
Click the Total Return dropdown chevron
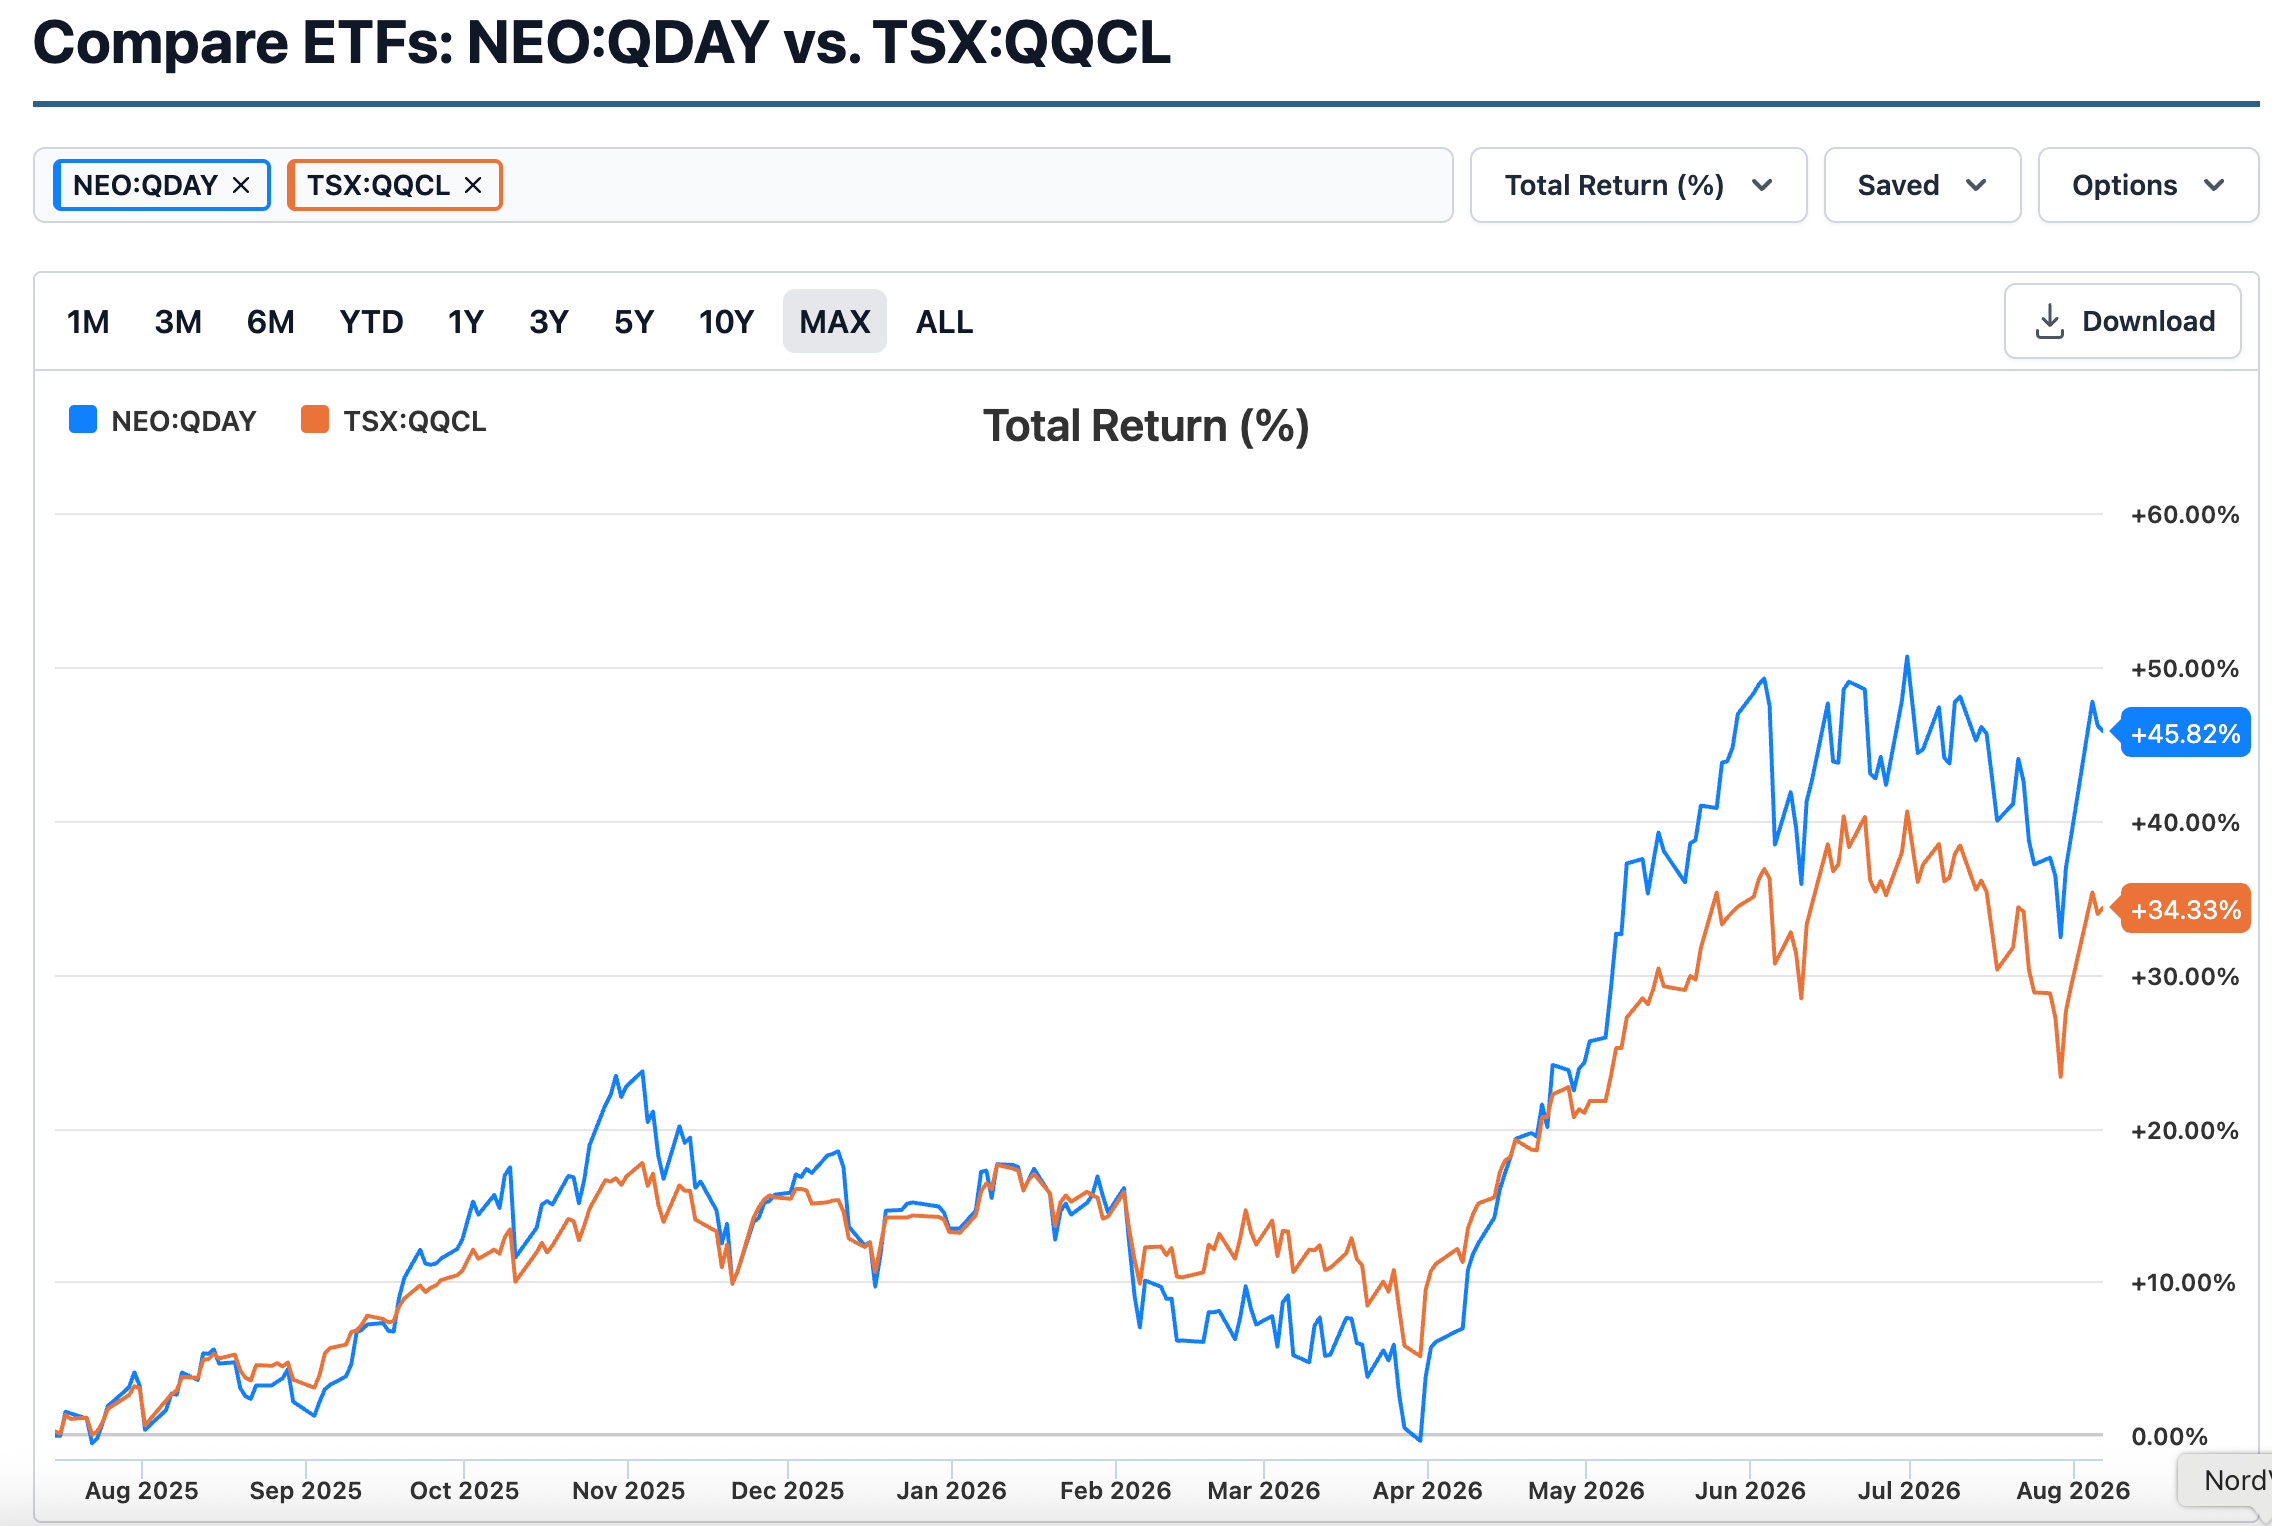point(1762,185)
